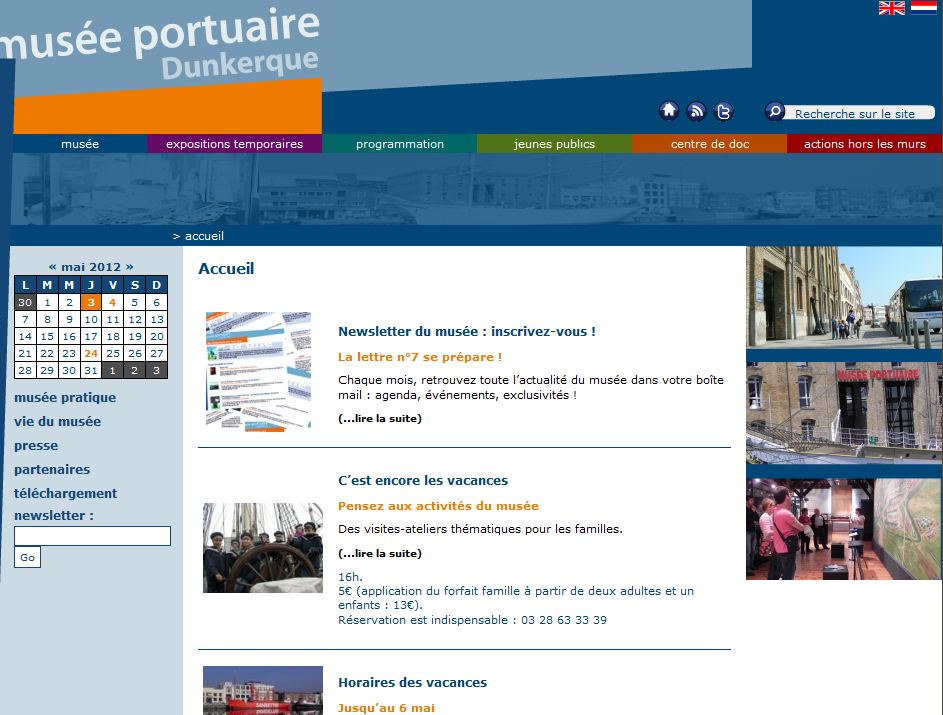The image size is (943, 715).
Task: Click the newsletter email input field
Action: click(92, 536)
